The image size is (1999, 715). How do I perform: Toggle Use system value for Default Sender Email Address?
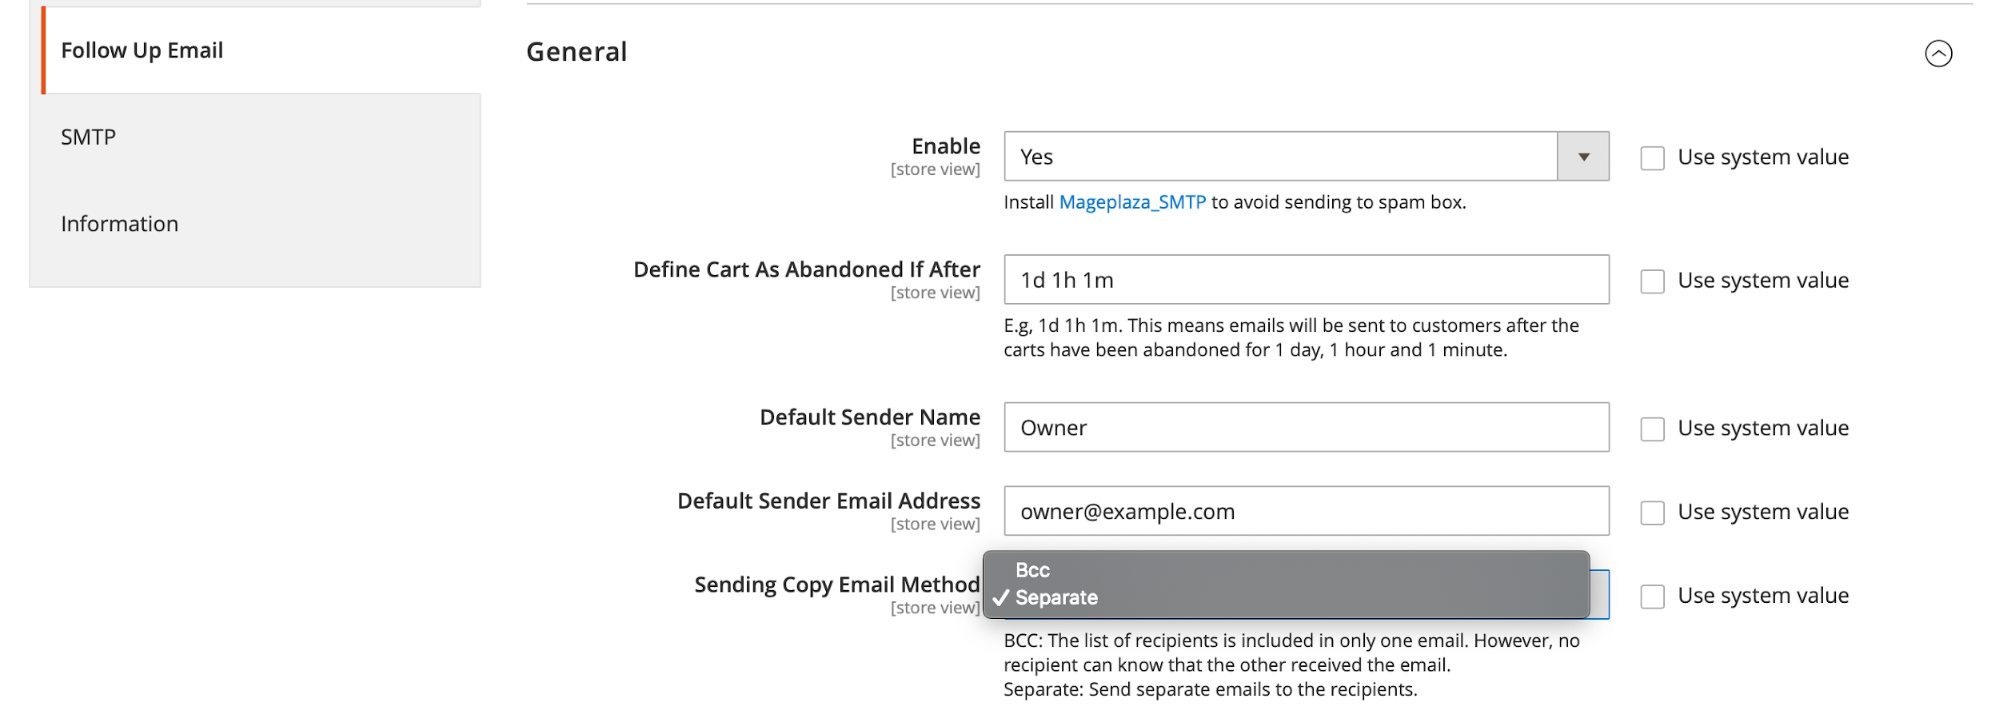point(1652,513)
